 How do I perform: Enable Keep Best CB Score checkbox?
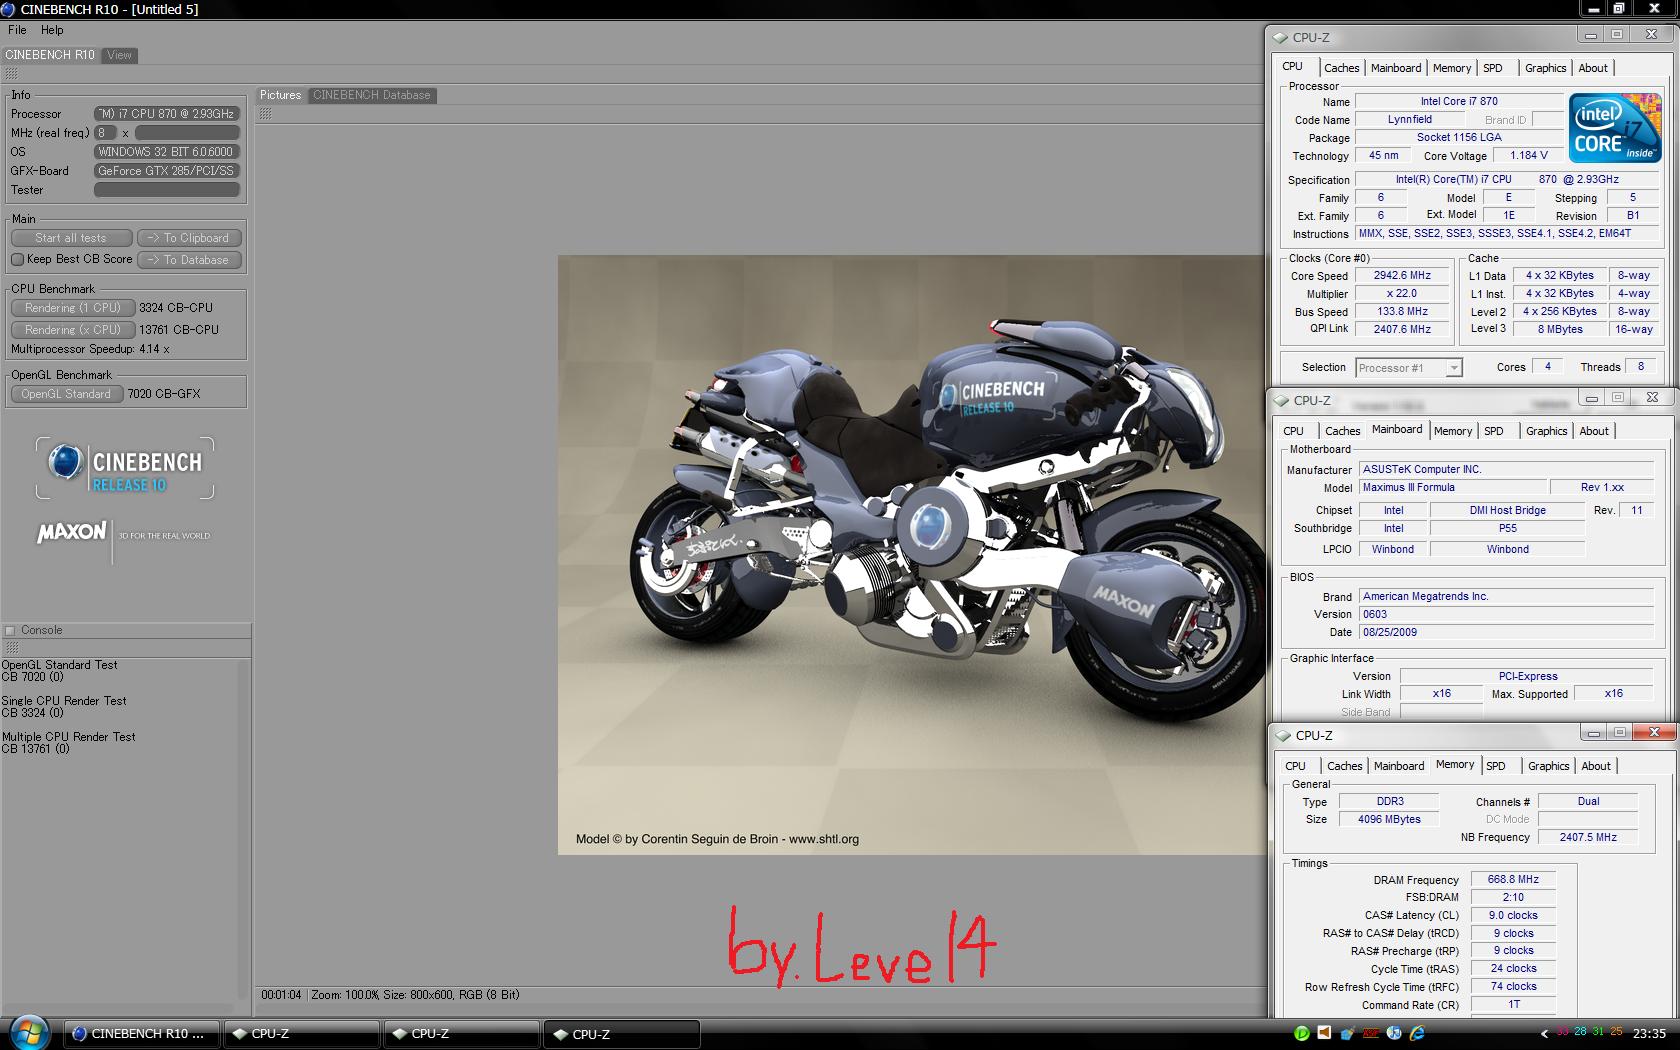pyautogui.click(x=17, y=259)
